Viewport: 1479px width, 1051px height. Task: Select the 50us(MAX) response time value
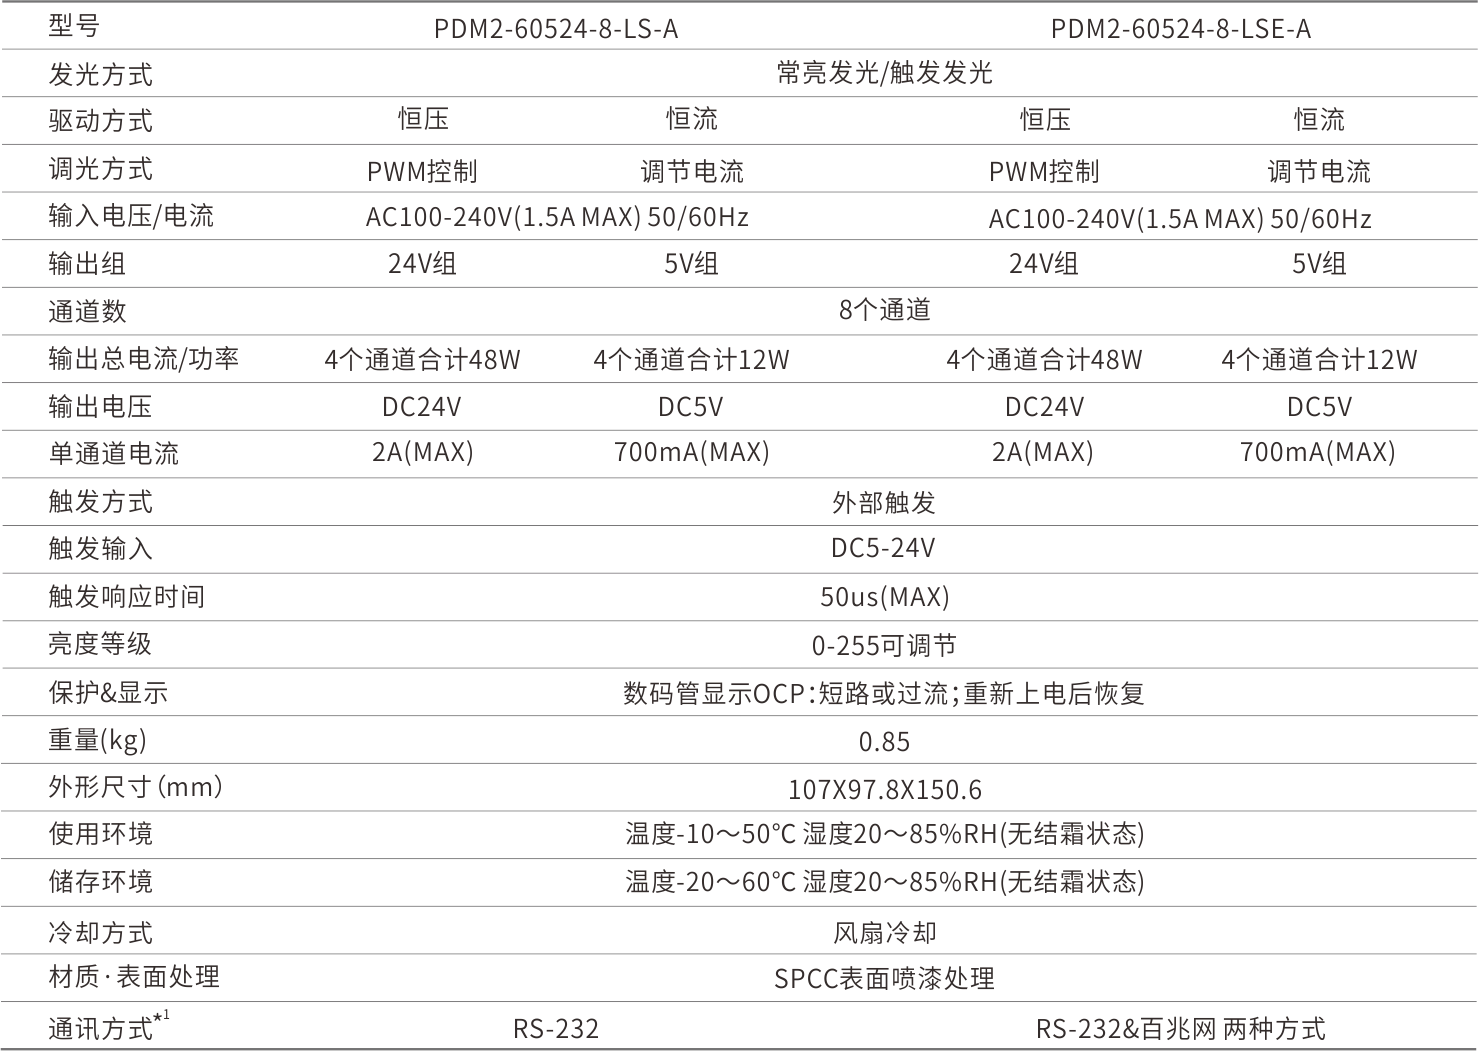[x=884, y=597]
